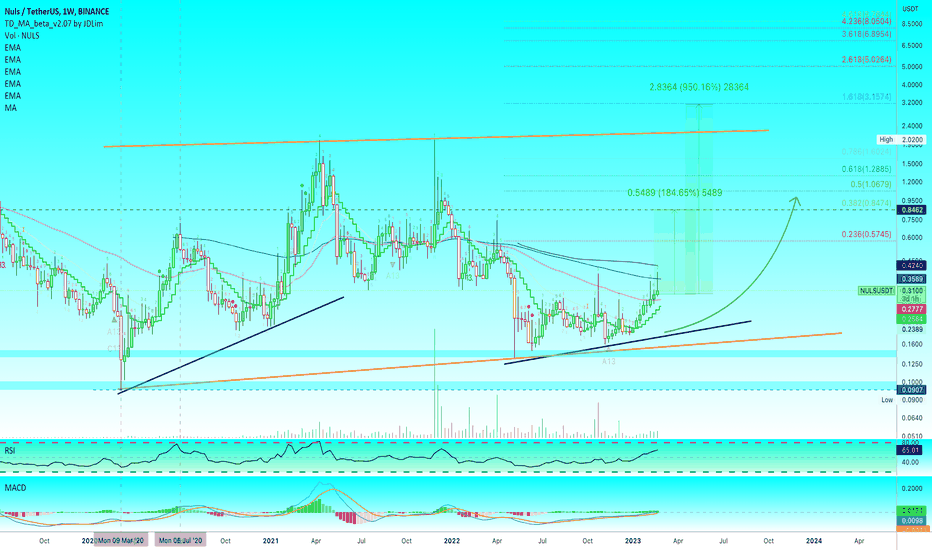The width and height of the screenshot is (932, 550).
Task: Select the 1.618(3.1574) Fibonacci level label
Action: click(x=866, y=97)
